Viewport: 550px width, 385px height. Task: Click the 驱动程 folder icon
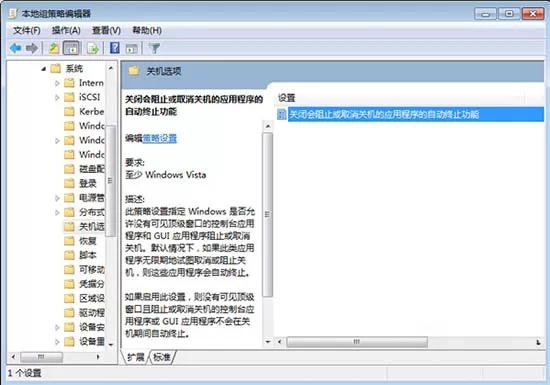69,313
